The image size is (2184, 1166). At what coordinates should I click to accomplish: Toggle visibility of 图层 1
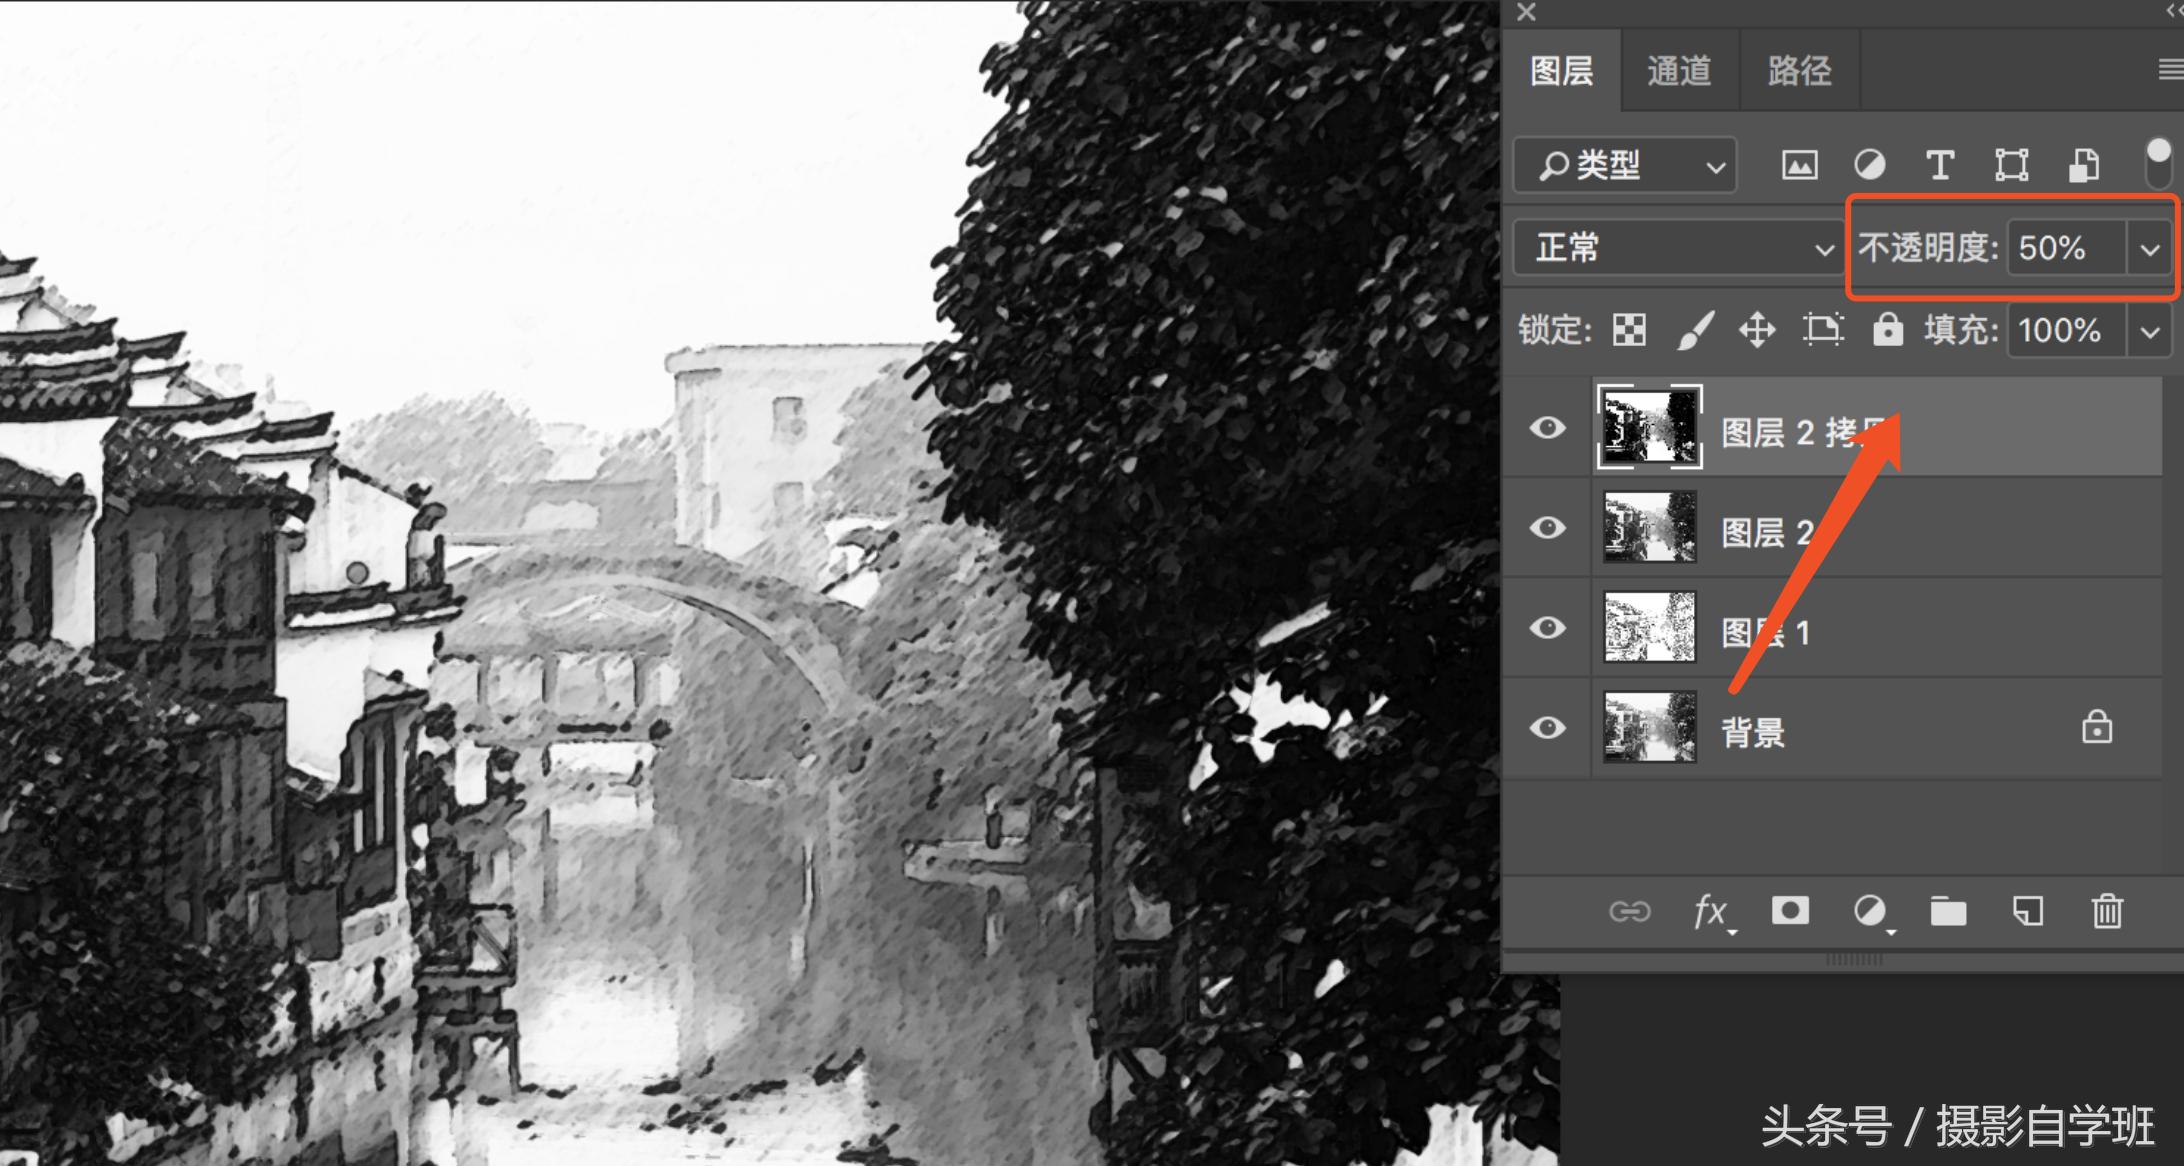coord(1548,627)
